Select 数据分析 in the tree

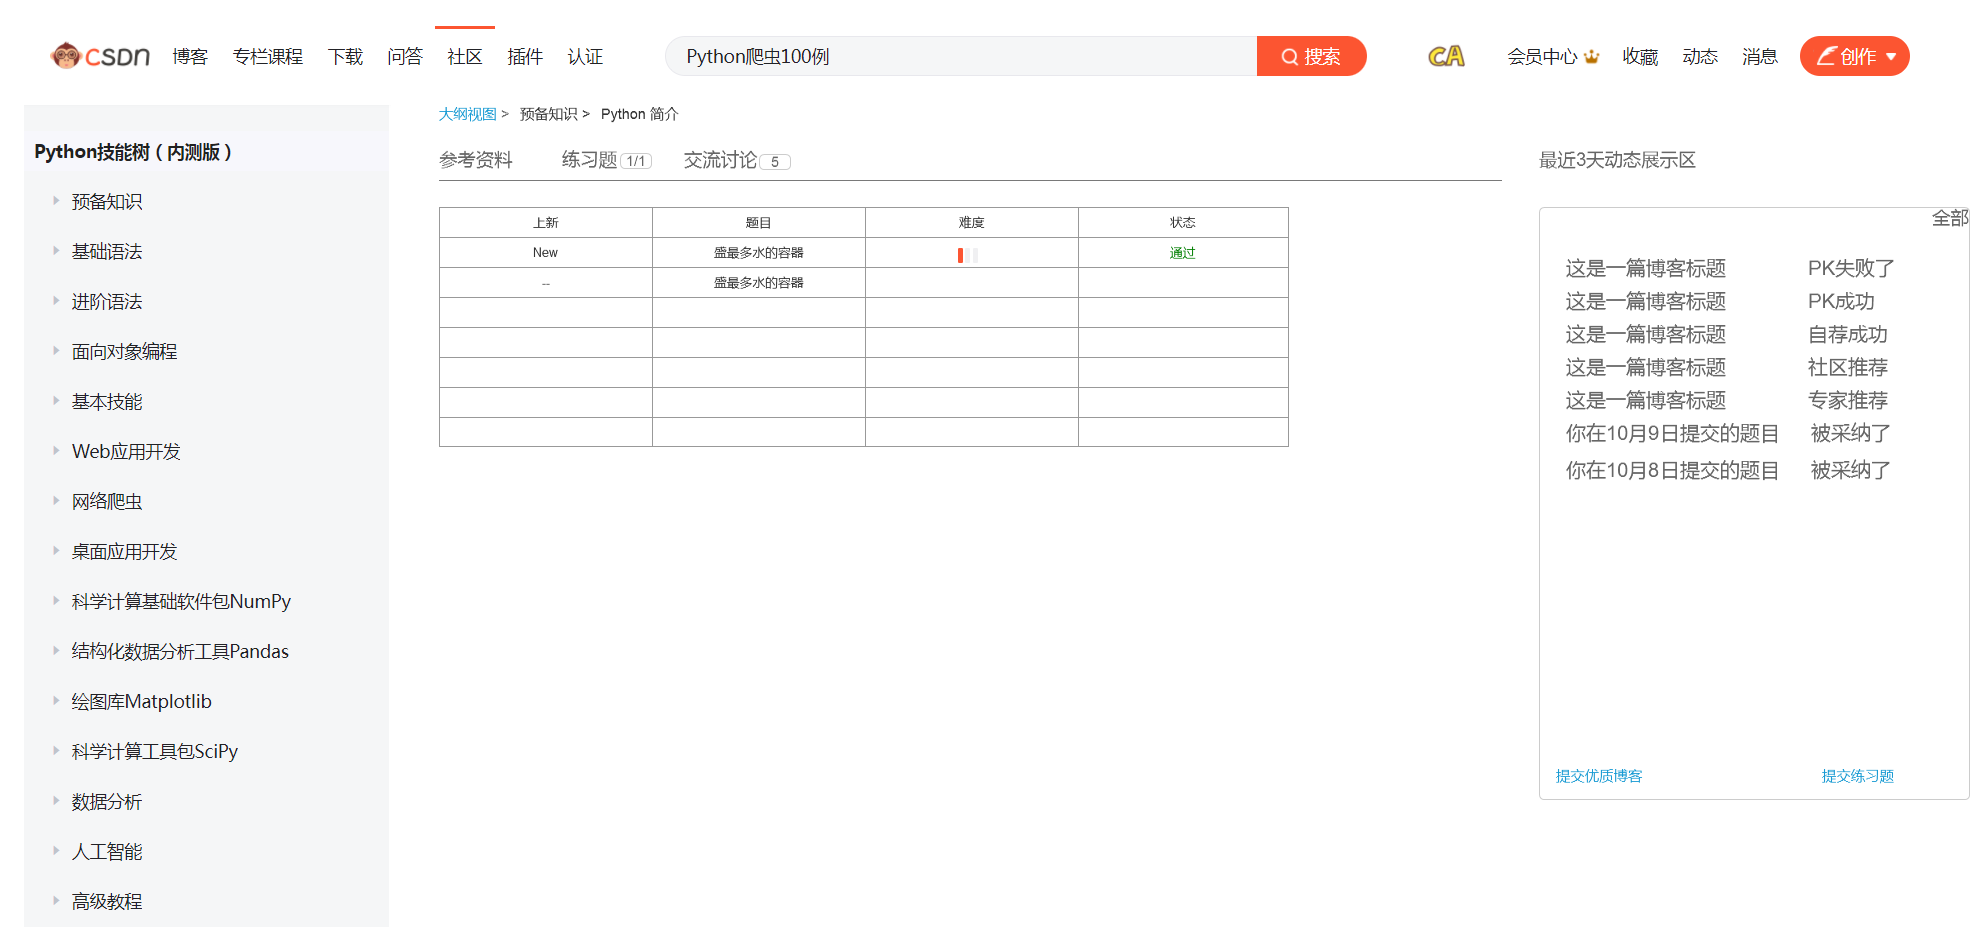pos(107,802)
